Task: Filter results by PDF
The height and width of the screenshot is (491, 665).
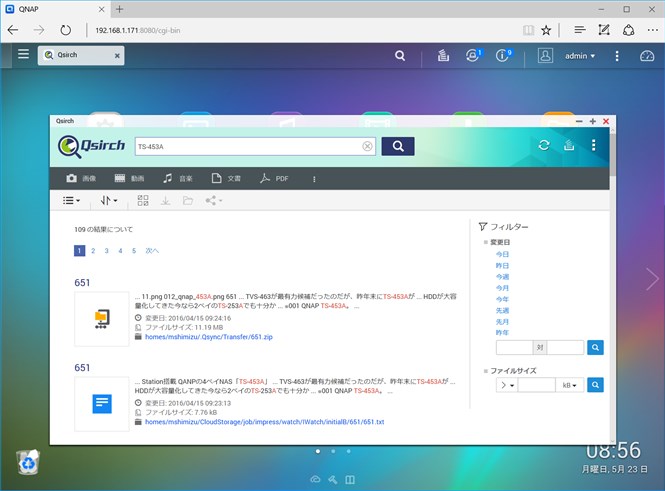Action: (274, 179)
